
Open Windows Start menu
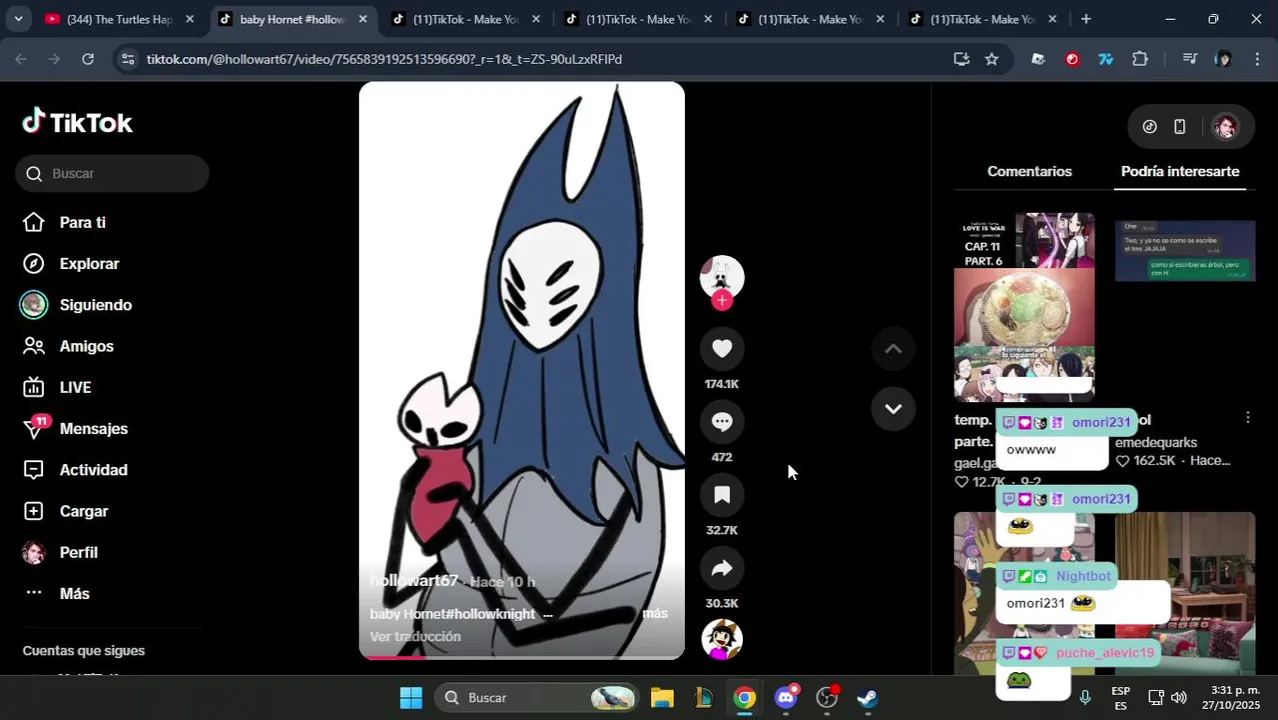(411, 698)
